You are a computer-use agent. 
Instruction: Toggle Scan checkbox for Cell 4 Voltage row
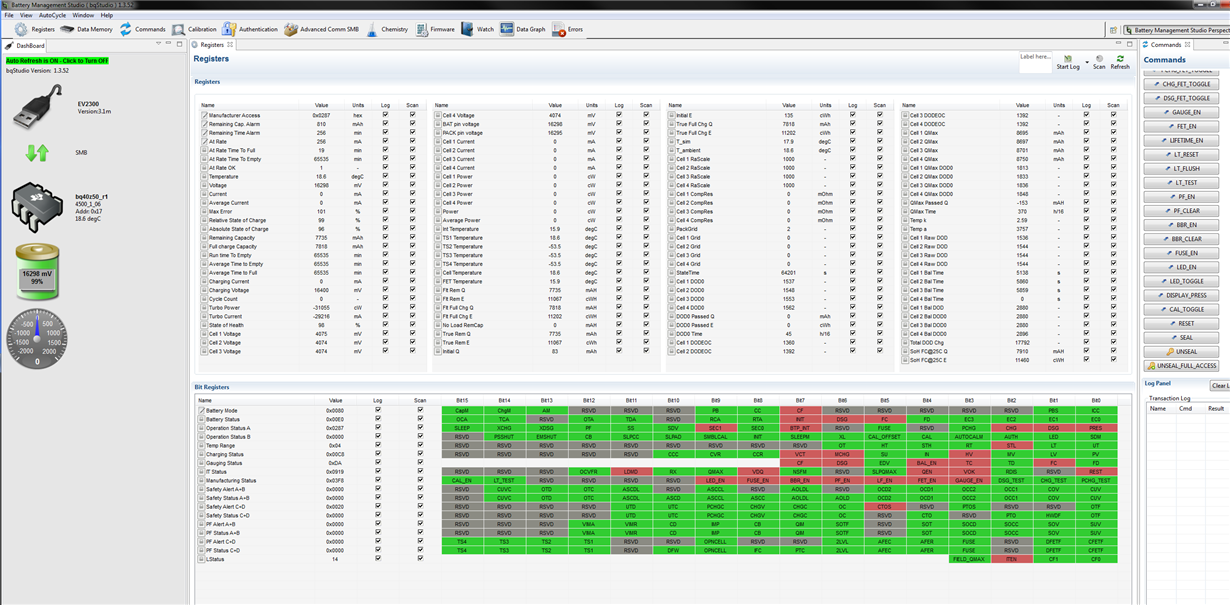pyautogui.click(x=646, y=115)
